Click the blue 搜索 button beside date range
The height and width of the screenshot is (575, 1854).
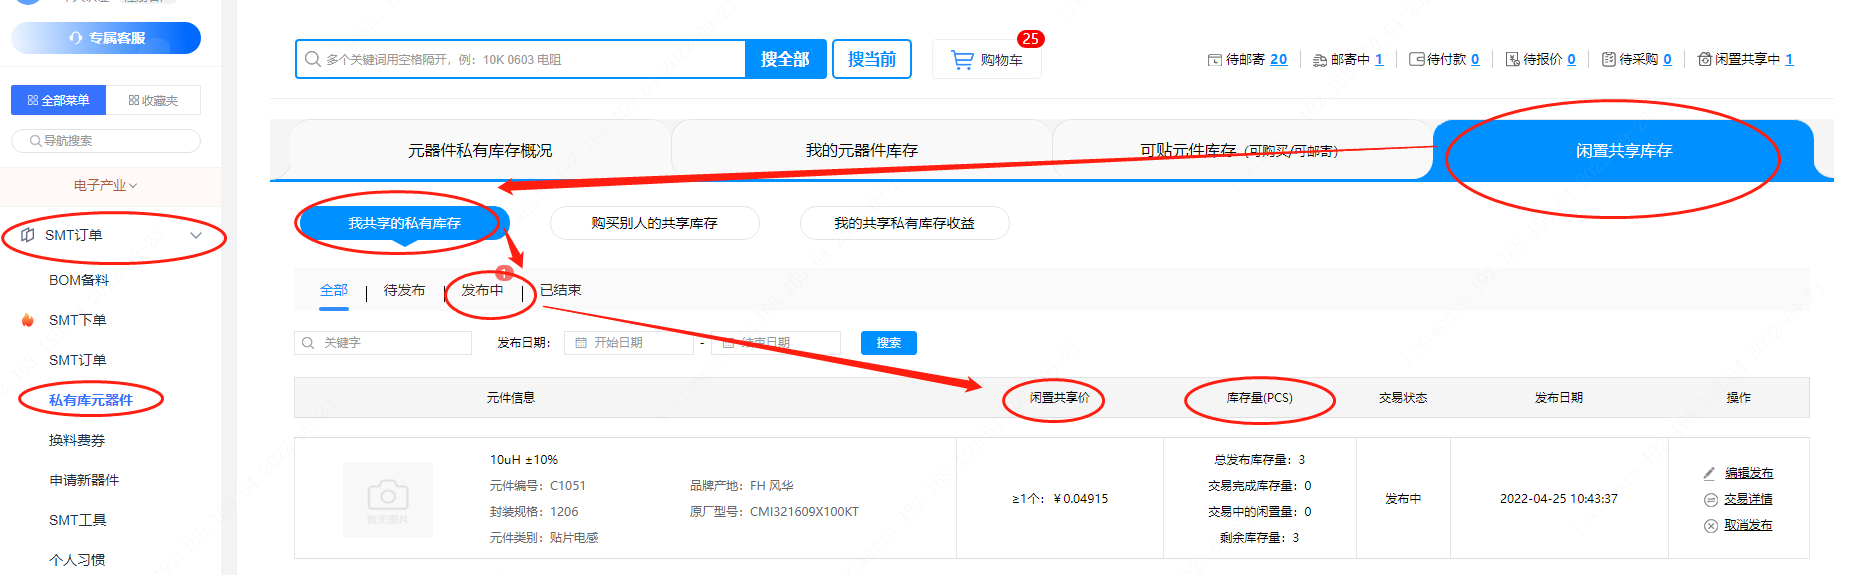point(888,343)
